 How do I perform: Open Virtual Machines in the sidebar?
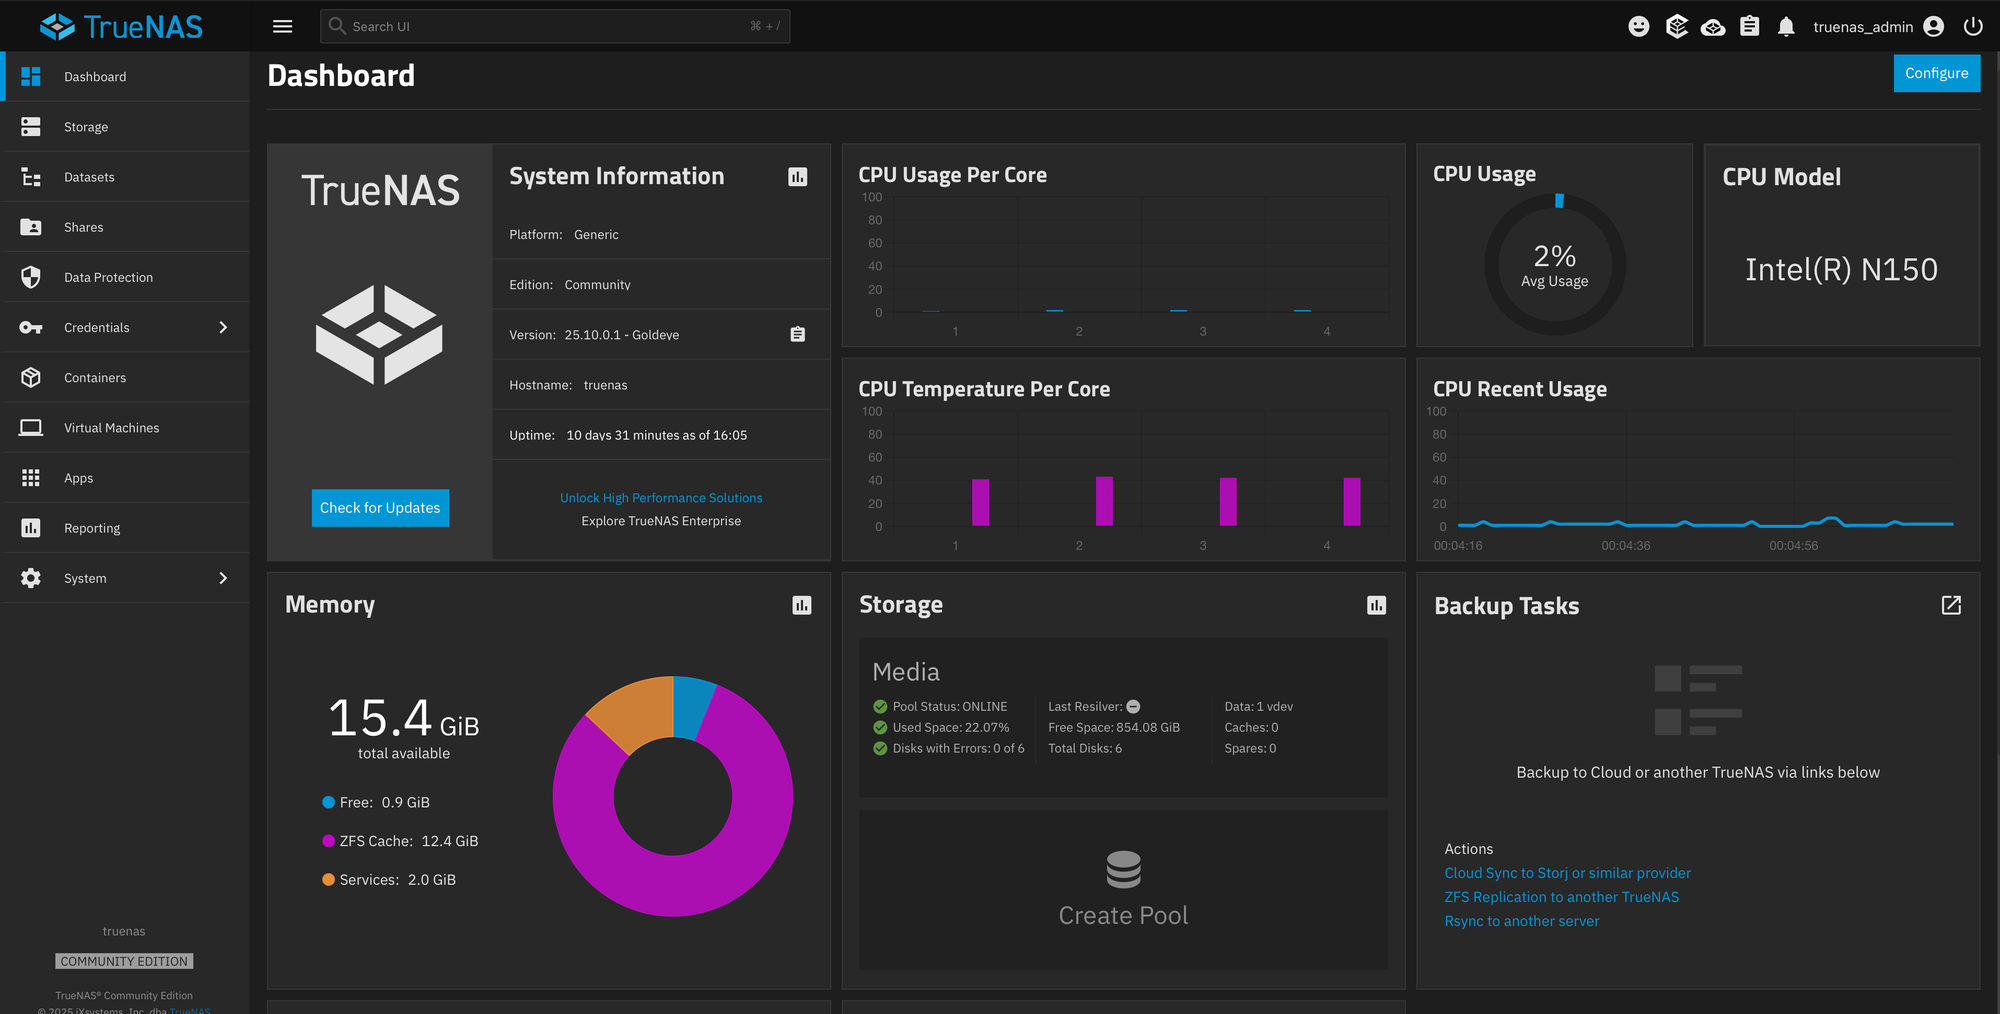[111, 428]
